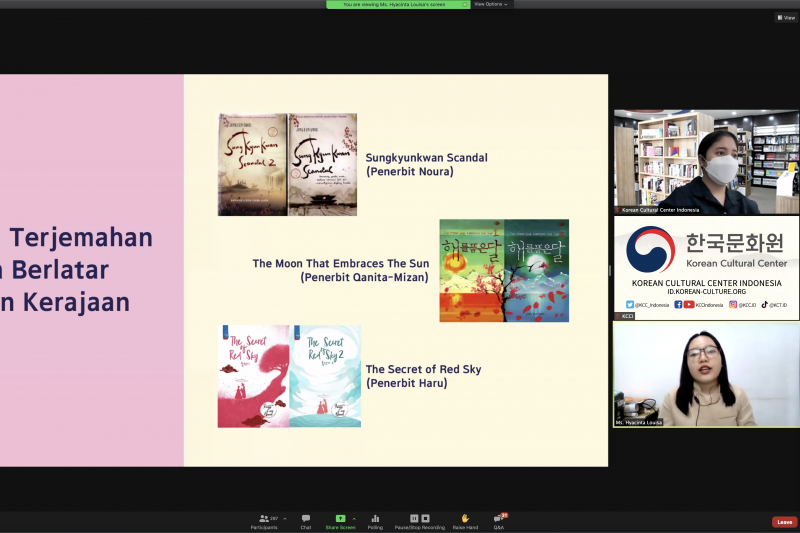Image resolution: width=800 pixels, height=533 pixels.
Task: Click 'Korean Cultural Center Indonesia' name label
Action: click(660, 210)
